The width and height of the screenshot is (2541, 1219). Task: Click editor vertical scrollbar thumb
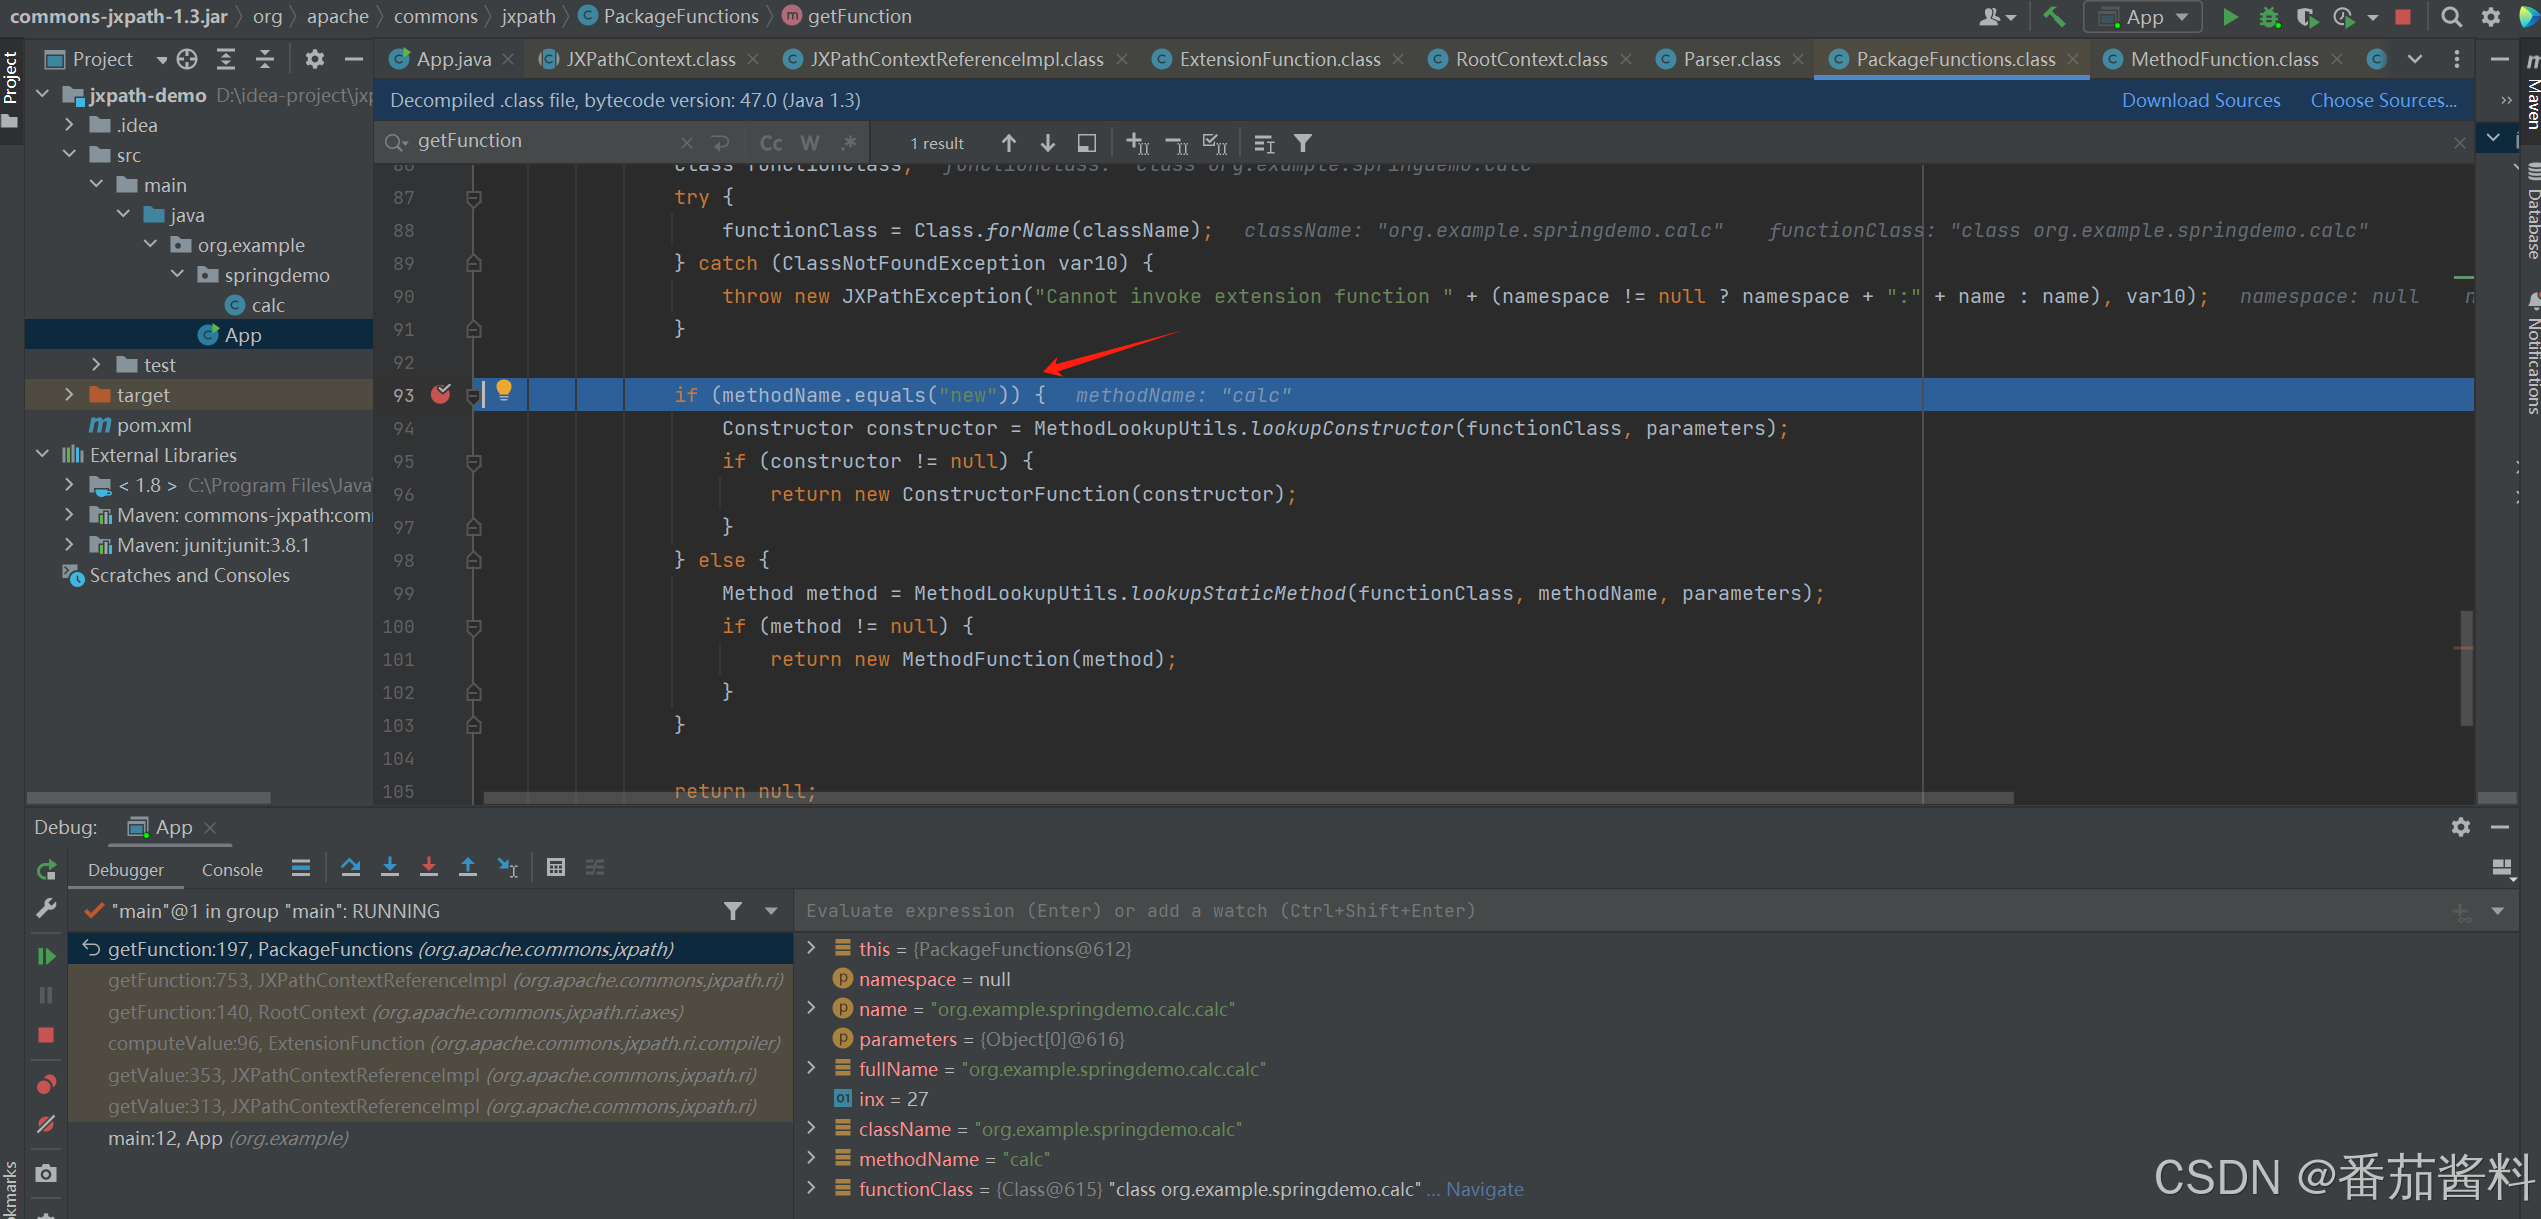point(2466,668)
